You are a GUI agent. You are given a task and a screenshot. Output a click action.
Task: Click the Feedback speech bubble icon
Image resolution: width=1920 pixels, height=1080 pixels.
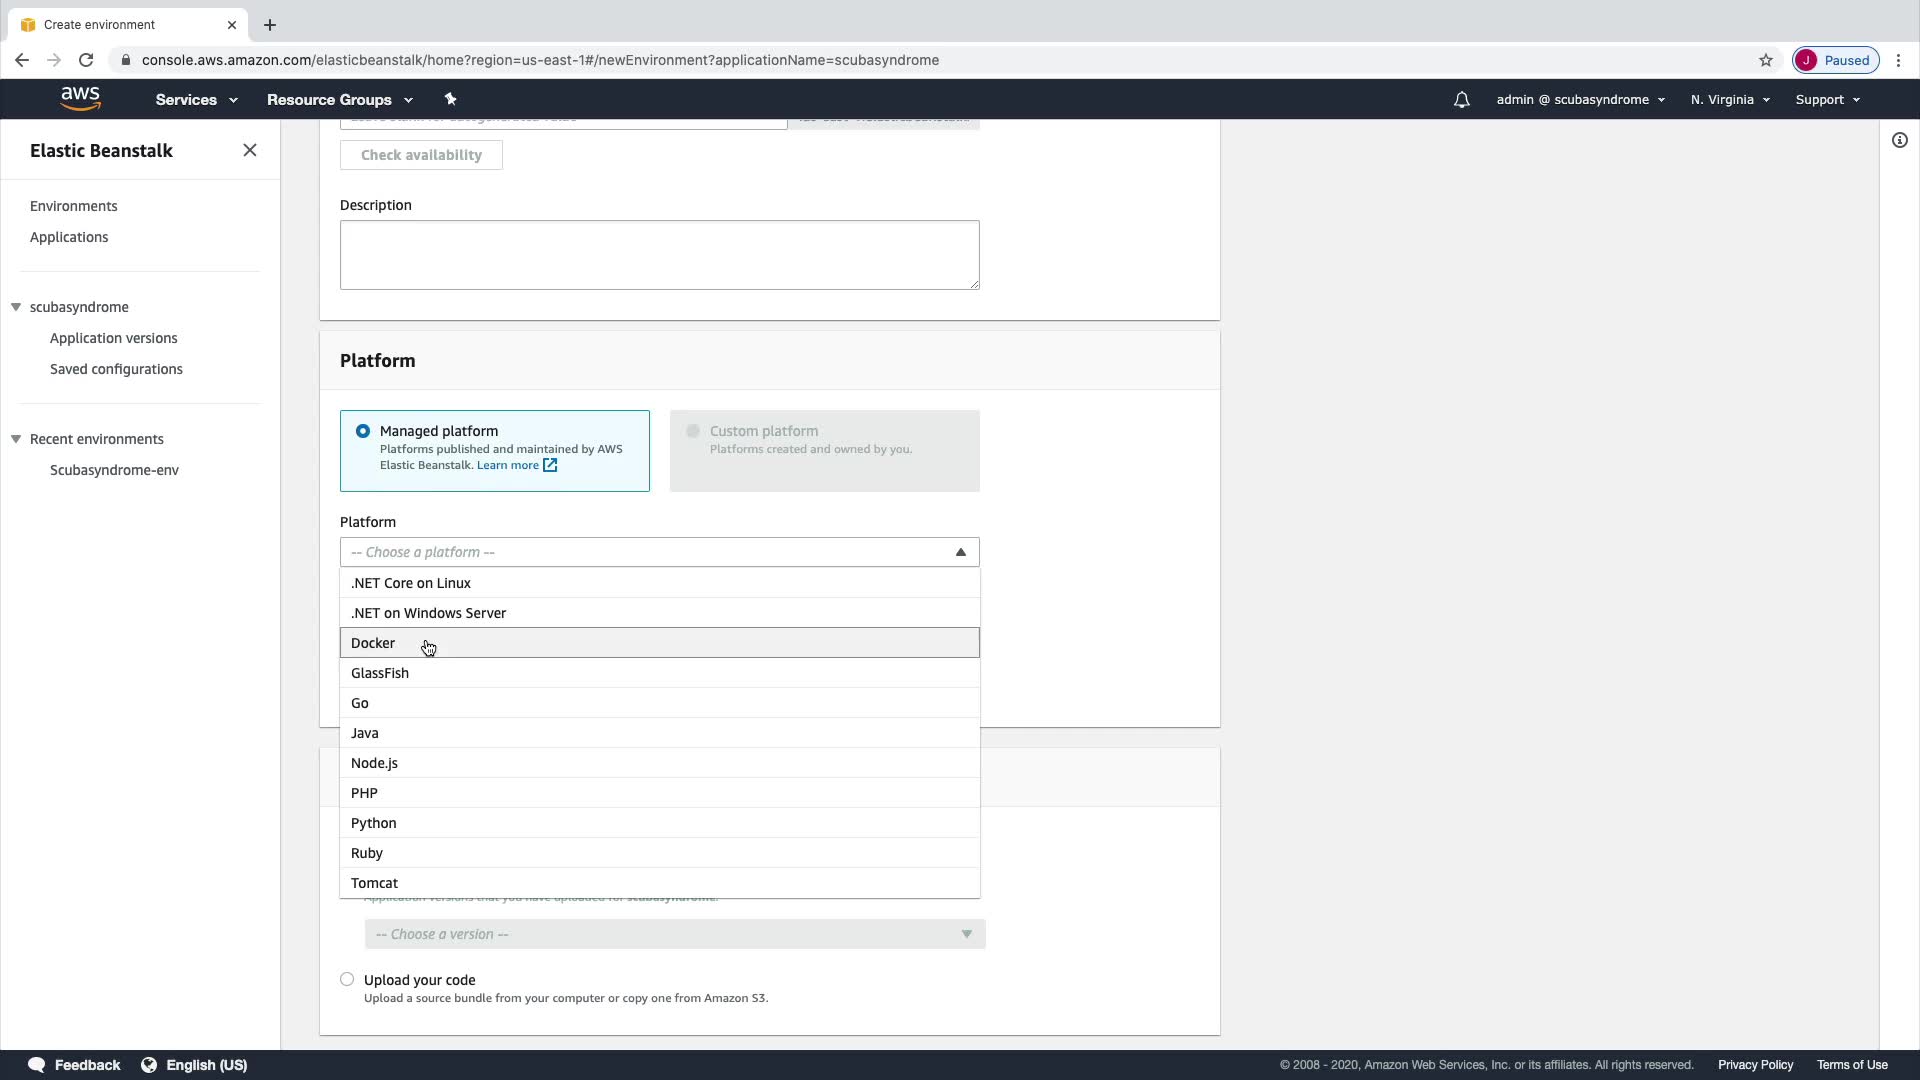point(36,1065)
